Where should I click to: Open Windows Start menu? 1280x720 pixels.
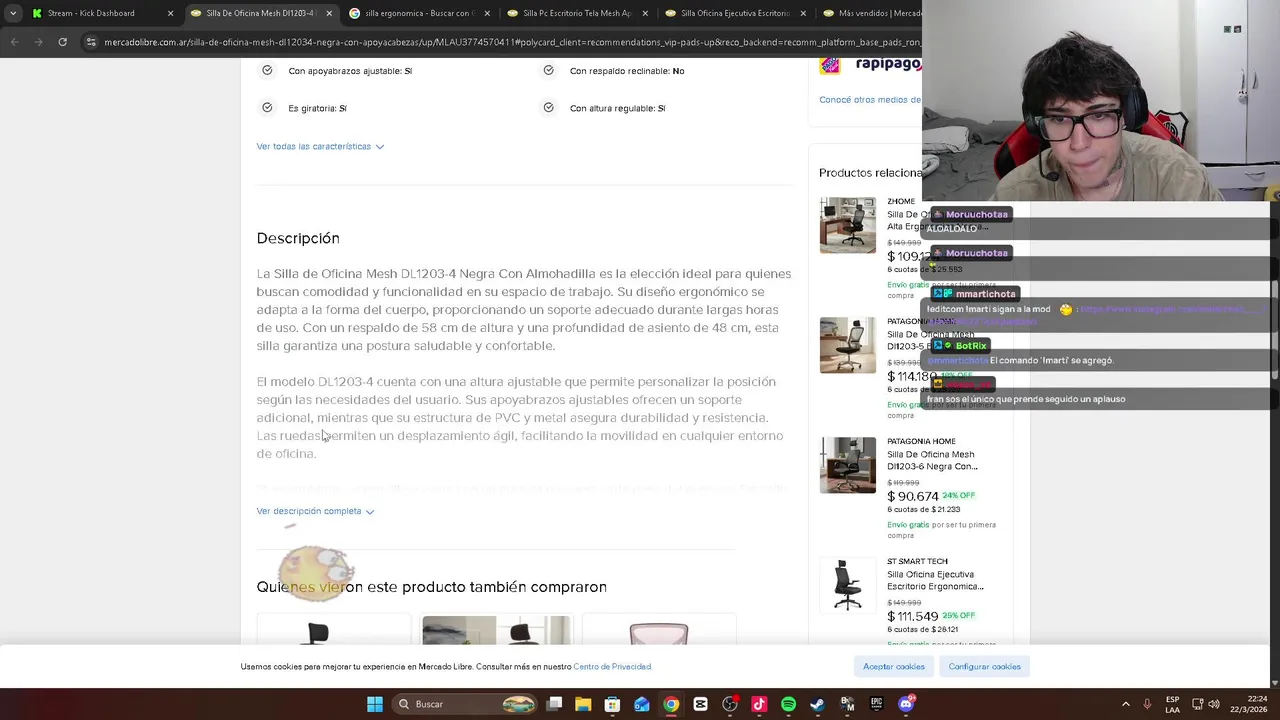375,704
